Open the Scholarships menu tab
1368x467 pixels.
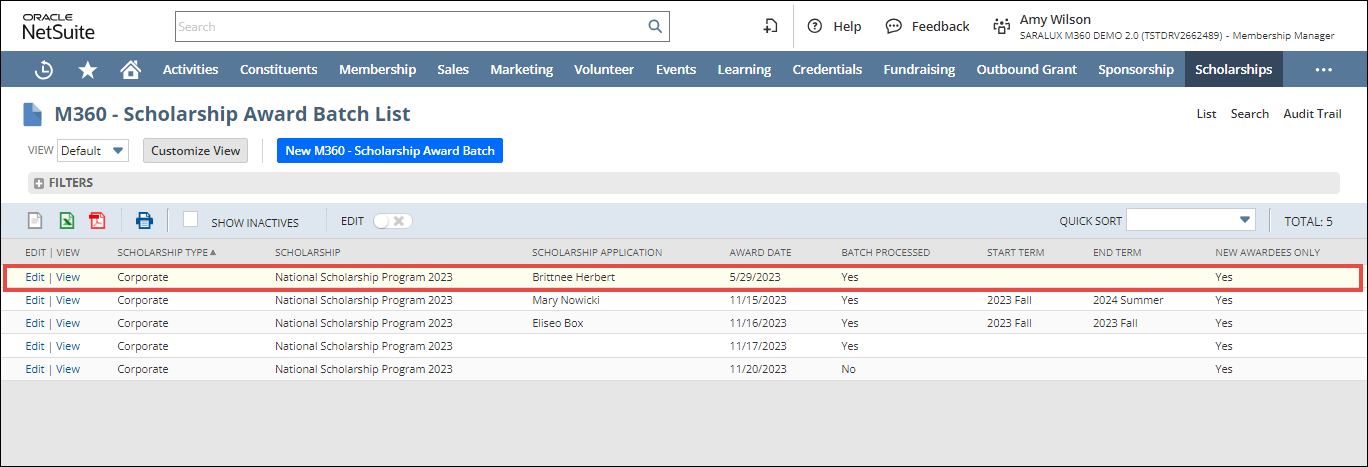coord(1233,69)
